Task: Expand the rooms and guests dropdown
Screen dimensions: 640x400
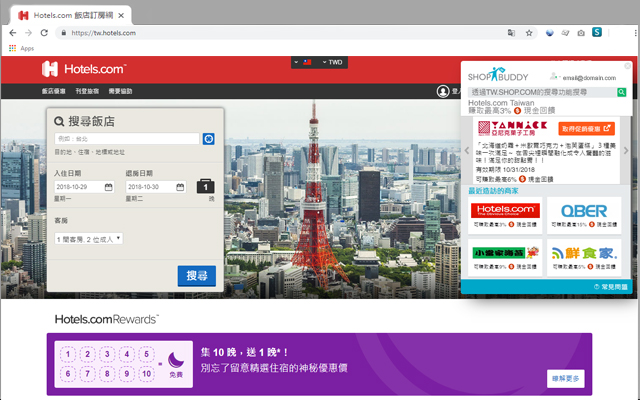Action: (89, 239)
